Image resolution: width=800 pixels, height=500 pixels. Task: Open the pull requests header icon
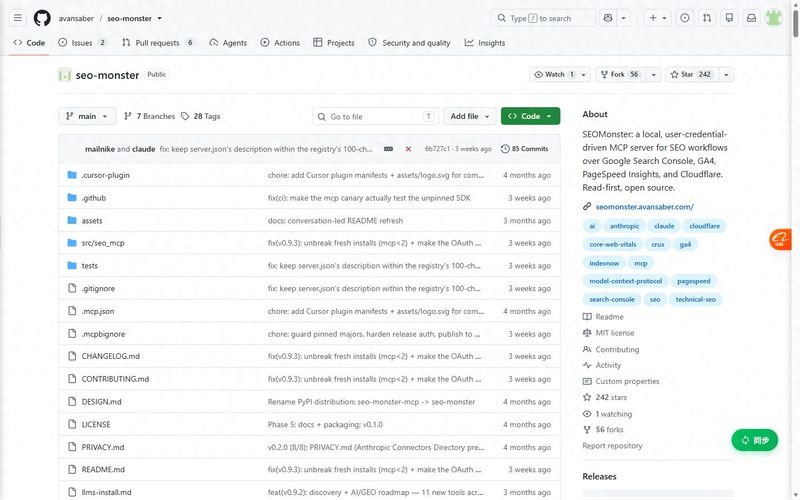pos(707,18)
